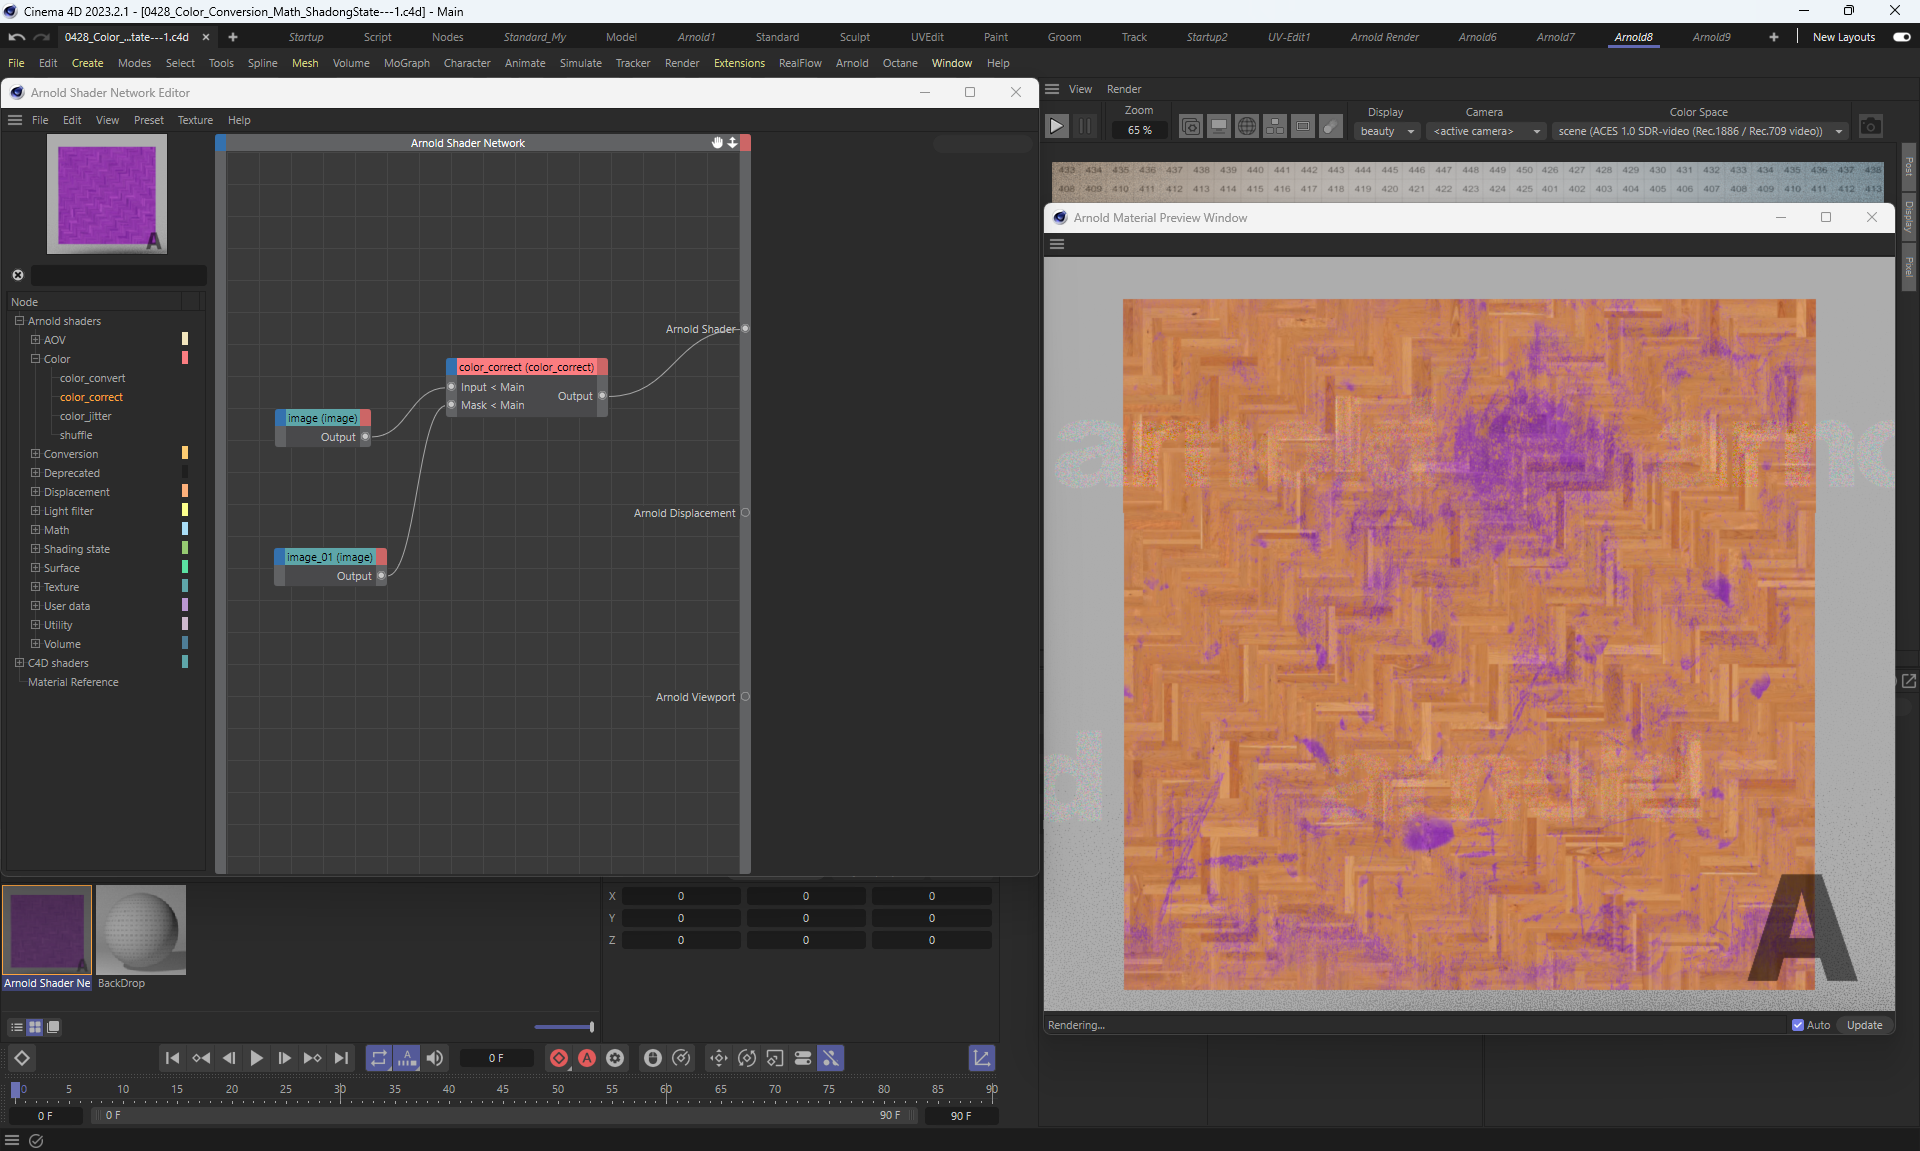
Task: Toggle timeline loop playback icon
Action: click(378, 1058)
